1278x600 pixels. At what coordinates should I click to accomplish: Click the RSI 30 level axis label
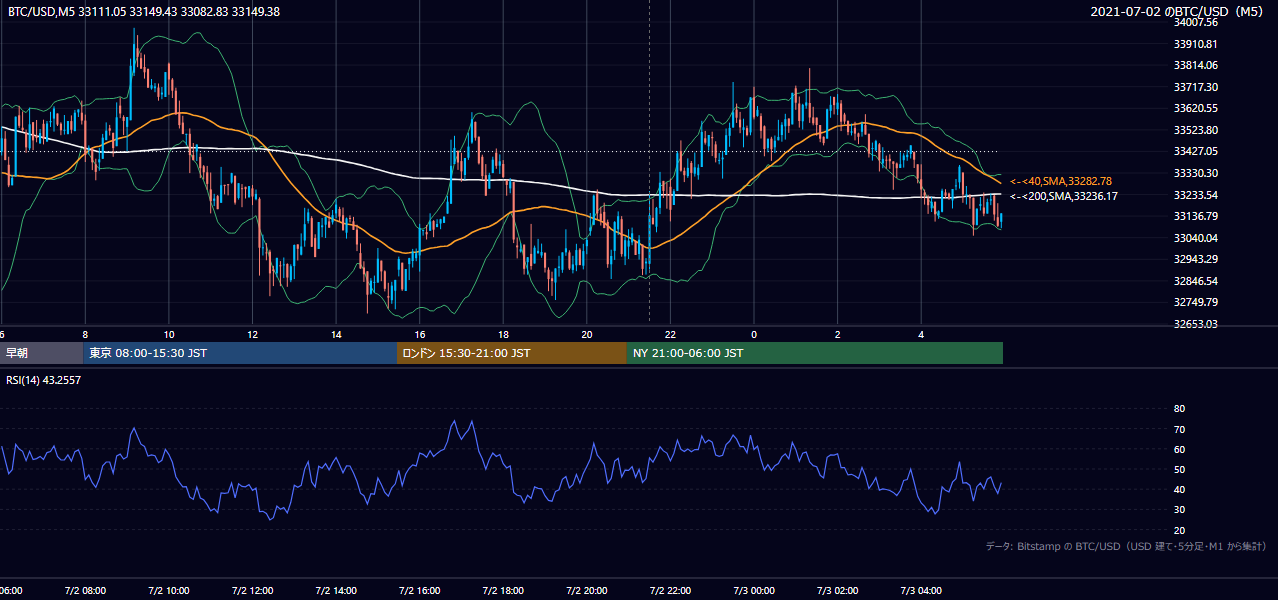[1179, 510]
